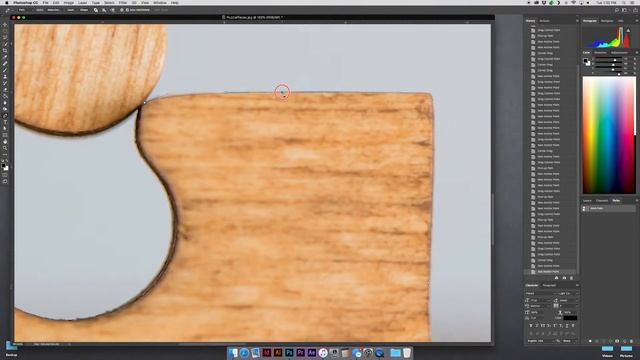Select the Rectangle shape tool
The width and height of the screenshot is (640, 360).
(x=5, y=135)
